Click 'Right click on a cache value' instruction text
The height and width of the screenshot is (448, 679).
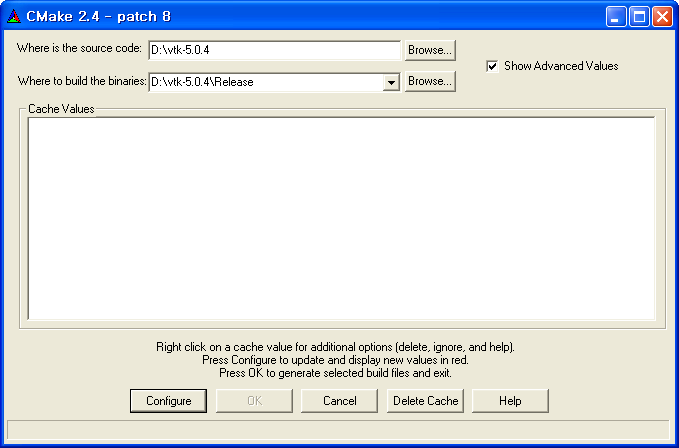coord(335,347)
